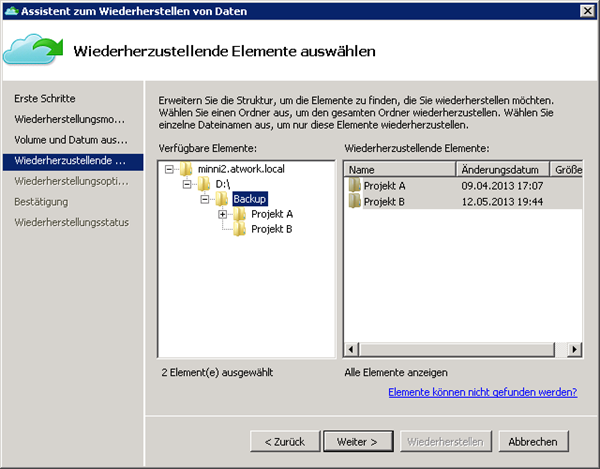Collapse the Backup folder node

click(x=205, y=199)
